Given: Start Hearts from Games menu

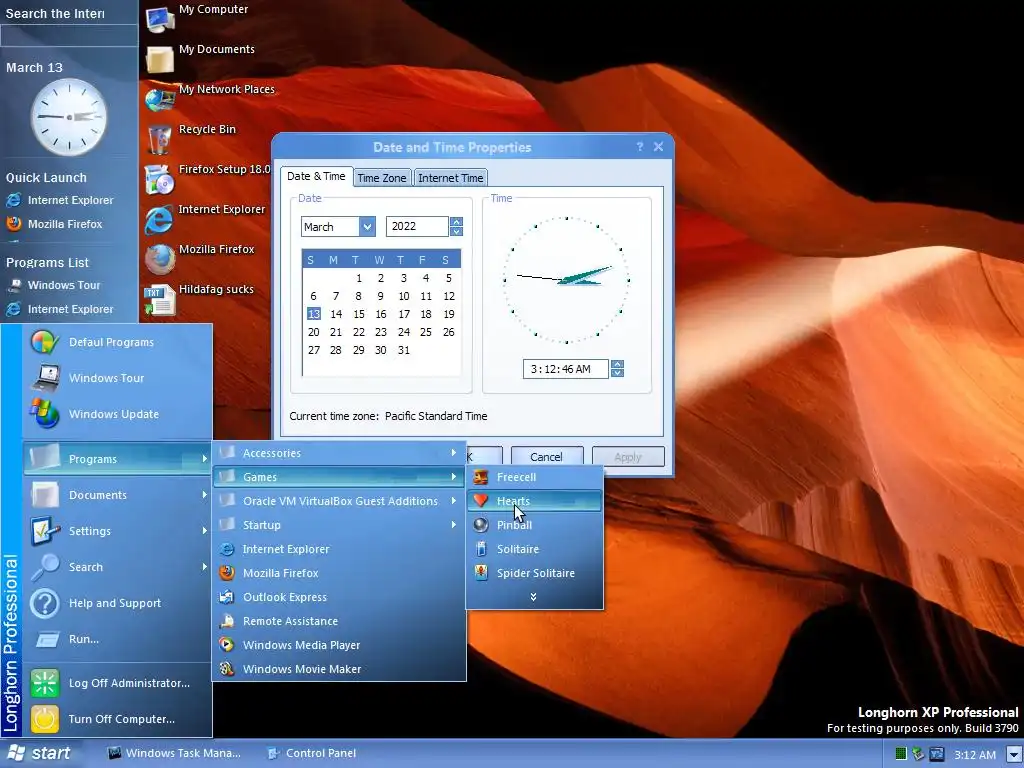Looking at the screenshot, I should click(535, 501).
